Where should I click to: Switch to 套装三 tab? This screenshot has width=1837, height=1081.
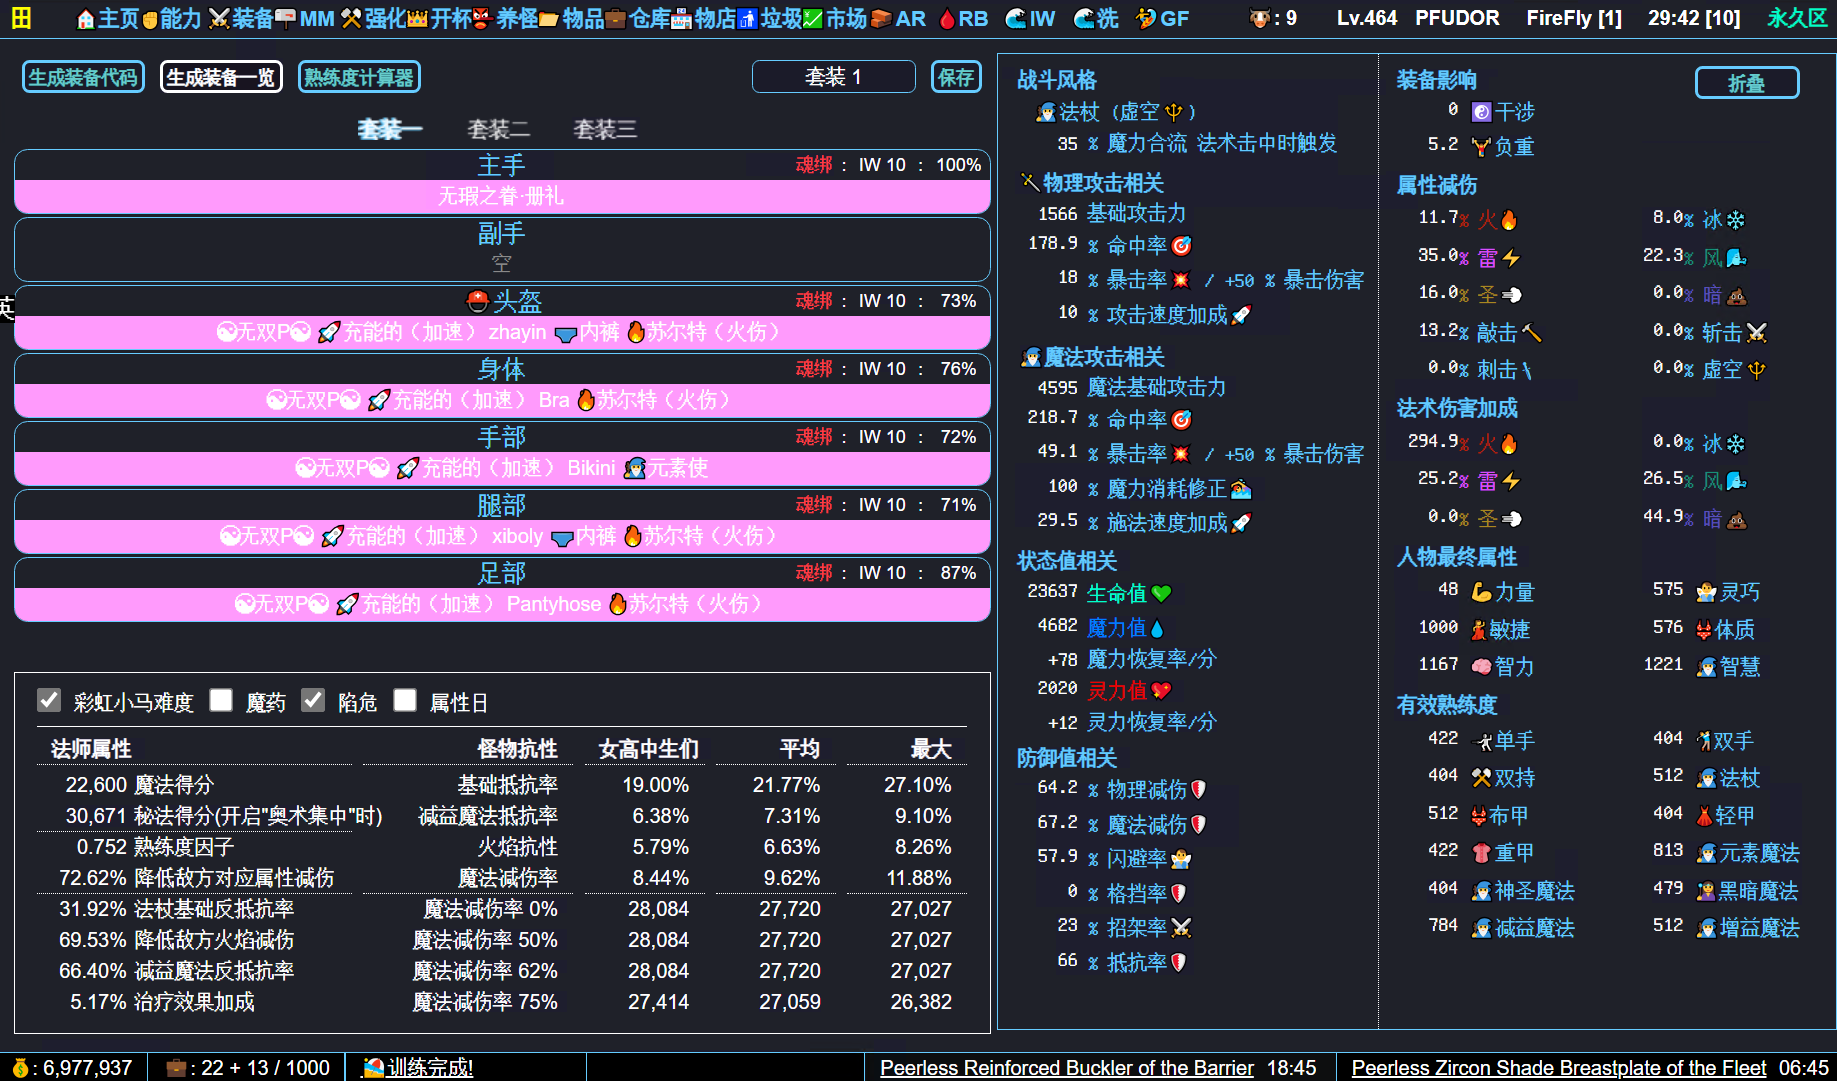(604, 129)
